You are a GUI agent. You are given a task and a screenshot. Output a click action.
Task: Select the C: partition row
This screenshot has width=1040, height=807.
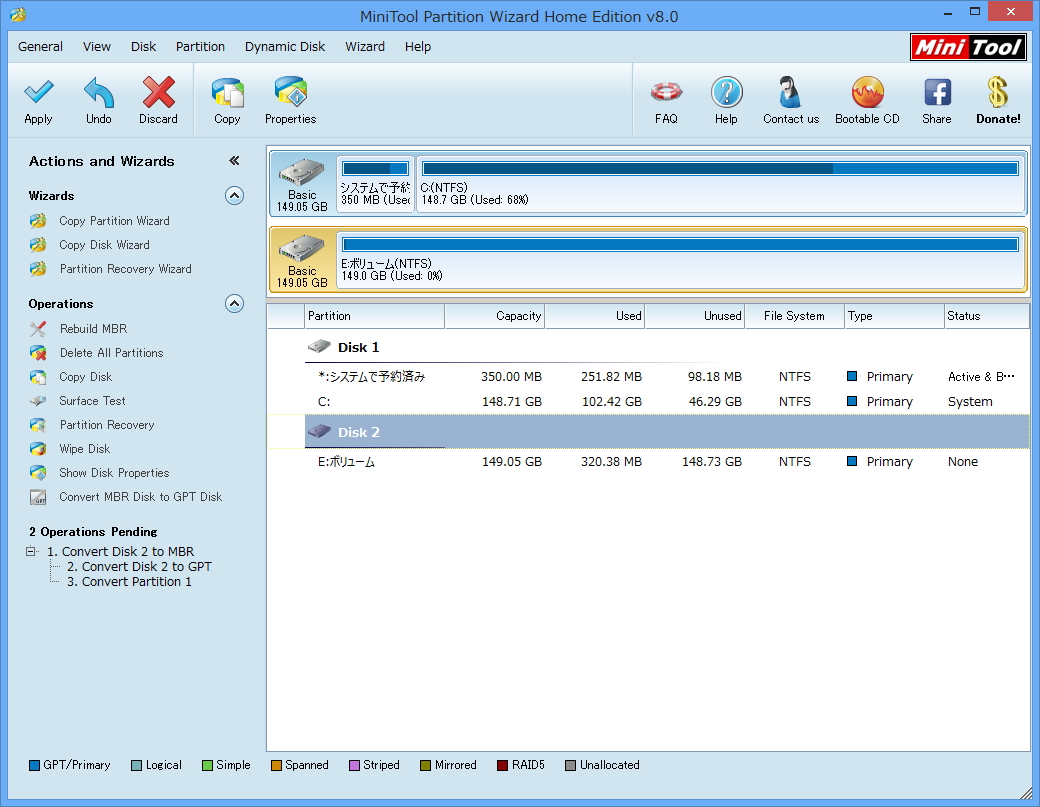[x=667, y=402]
